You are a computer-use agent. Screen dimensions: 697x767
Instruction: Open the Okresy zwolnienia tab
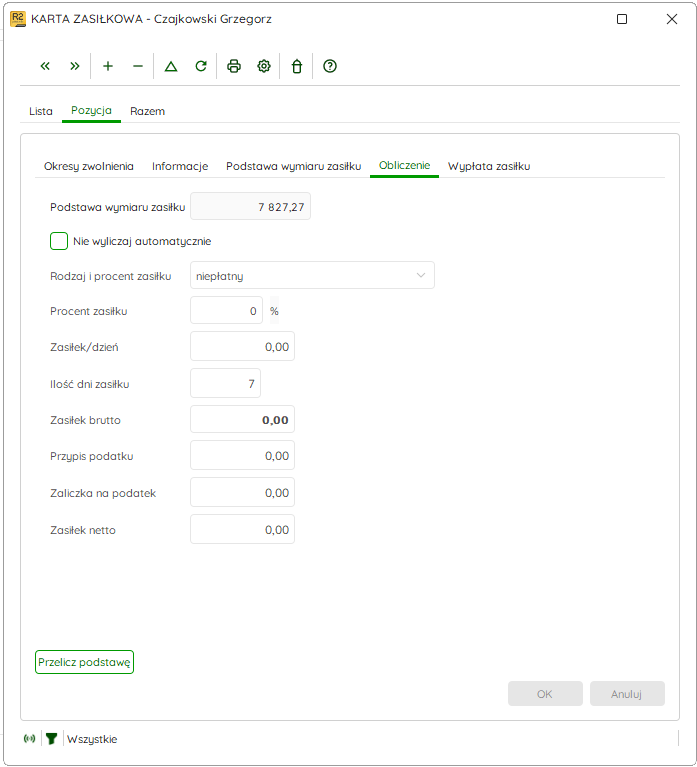(89, 166)
